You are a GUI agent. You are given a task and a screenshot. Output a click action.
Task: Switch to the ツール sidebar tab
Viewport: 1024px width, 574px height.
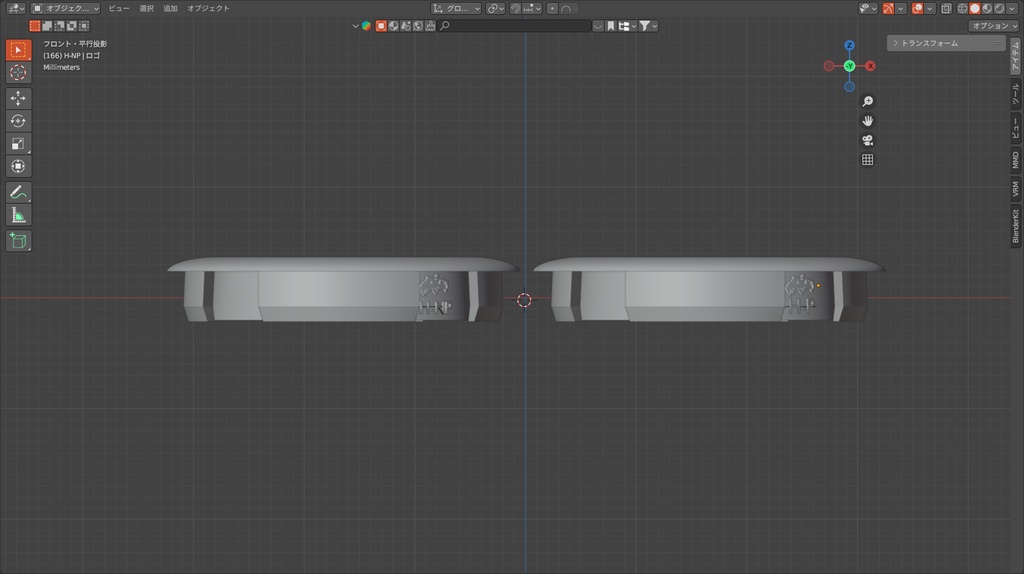[1016, 94]
